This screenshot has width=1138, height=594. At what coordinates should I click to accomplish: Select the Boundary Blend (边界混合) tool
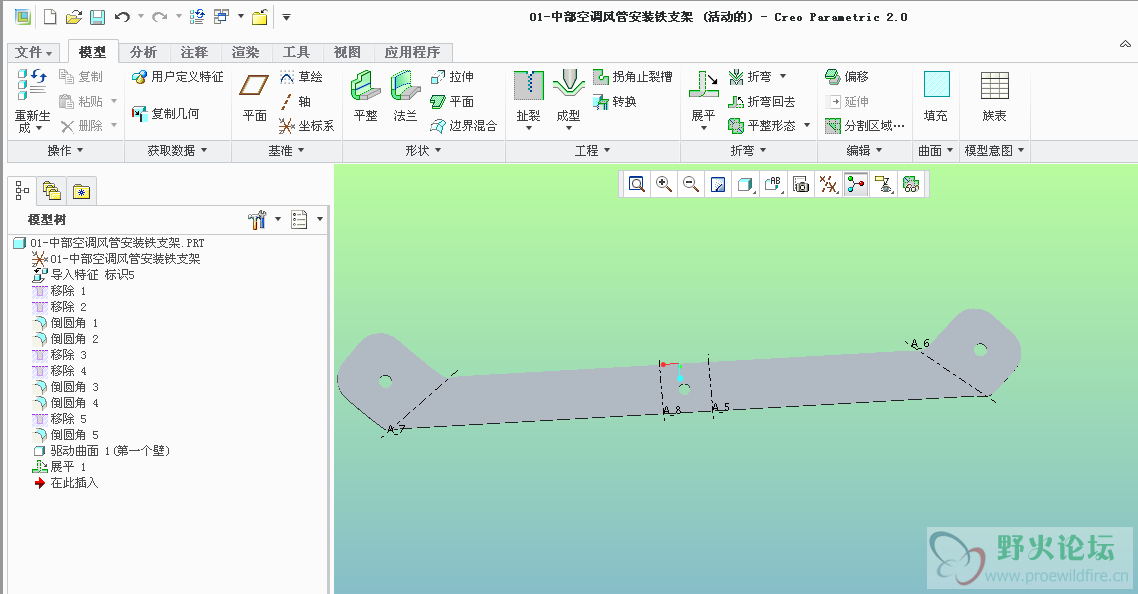[x=464, y=126]
